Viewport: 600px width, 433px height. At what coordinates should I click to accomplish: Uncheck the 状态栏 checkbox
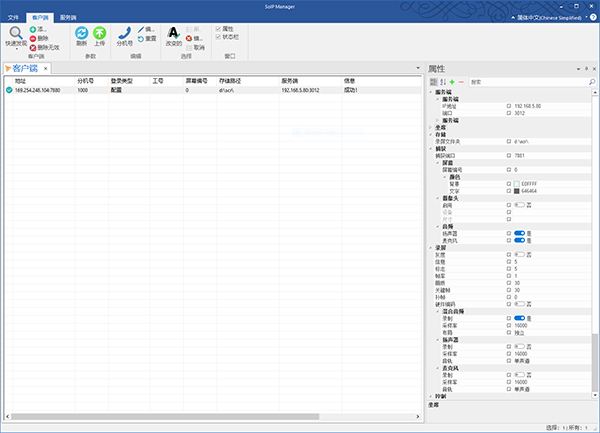point(218,38)
